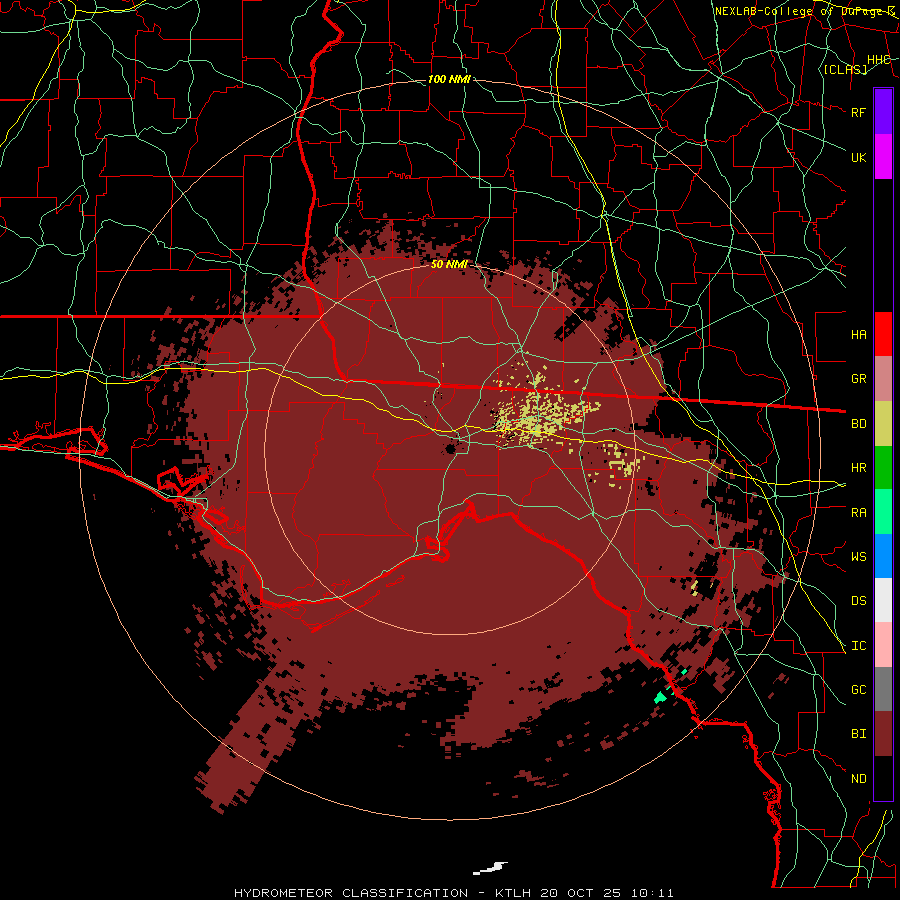Click the HHC product code label
This screenshot has height=900, width=900.
tap(879, 60)
